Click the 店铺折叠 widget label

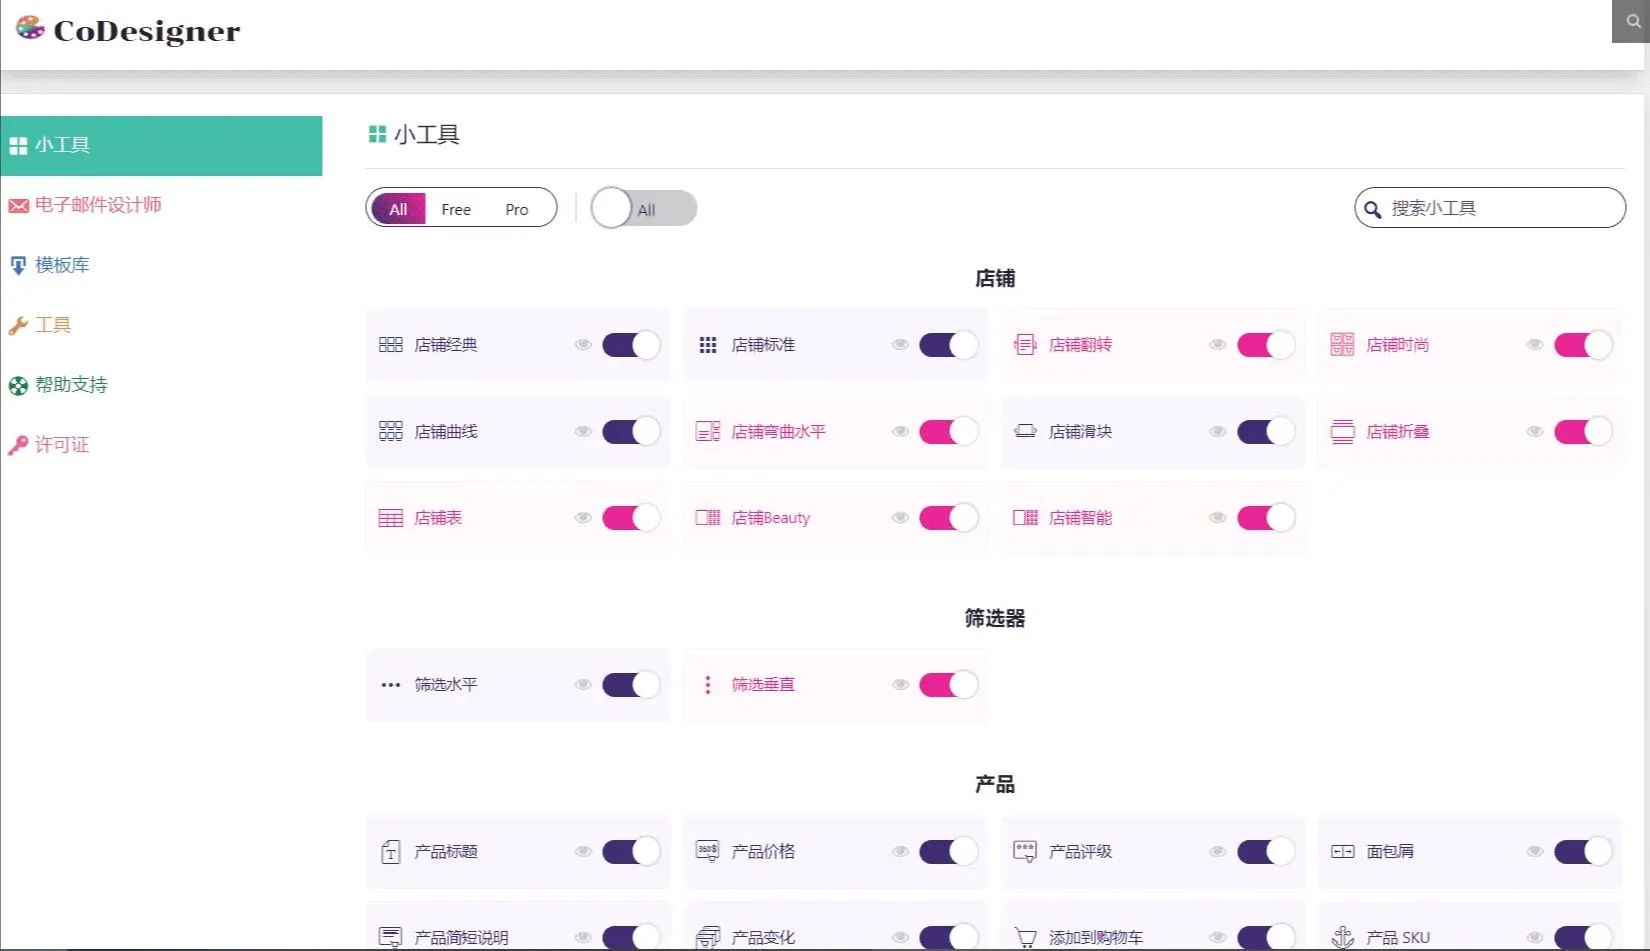[1397, 432]
